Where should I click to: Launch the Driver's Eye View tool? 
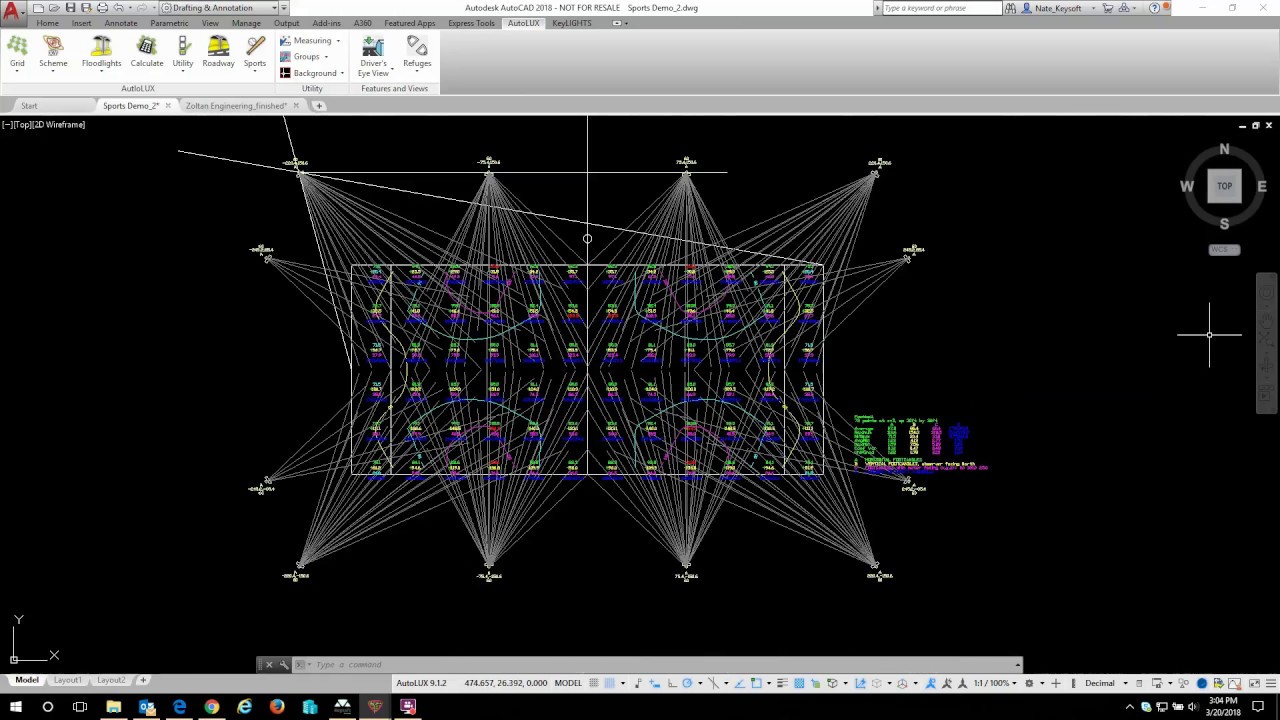coord(373,56)
